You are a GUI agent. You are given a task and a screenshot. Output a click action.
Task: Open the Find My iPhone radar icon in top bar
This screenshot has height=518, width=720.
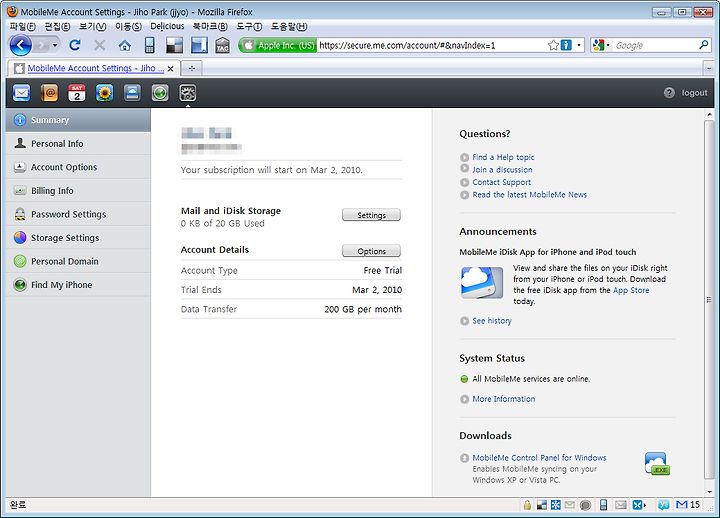point(160,93)
